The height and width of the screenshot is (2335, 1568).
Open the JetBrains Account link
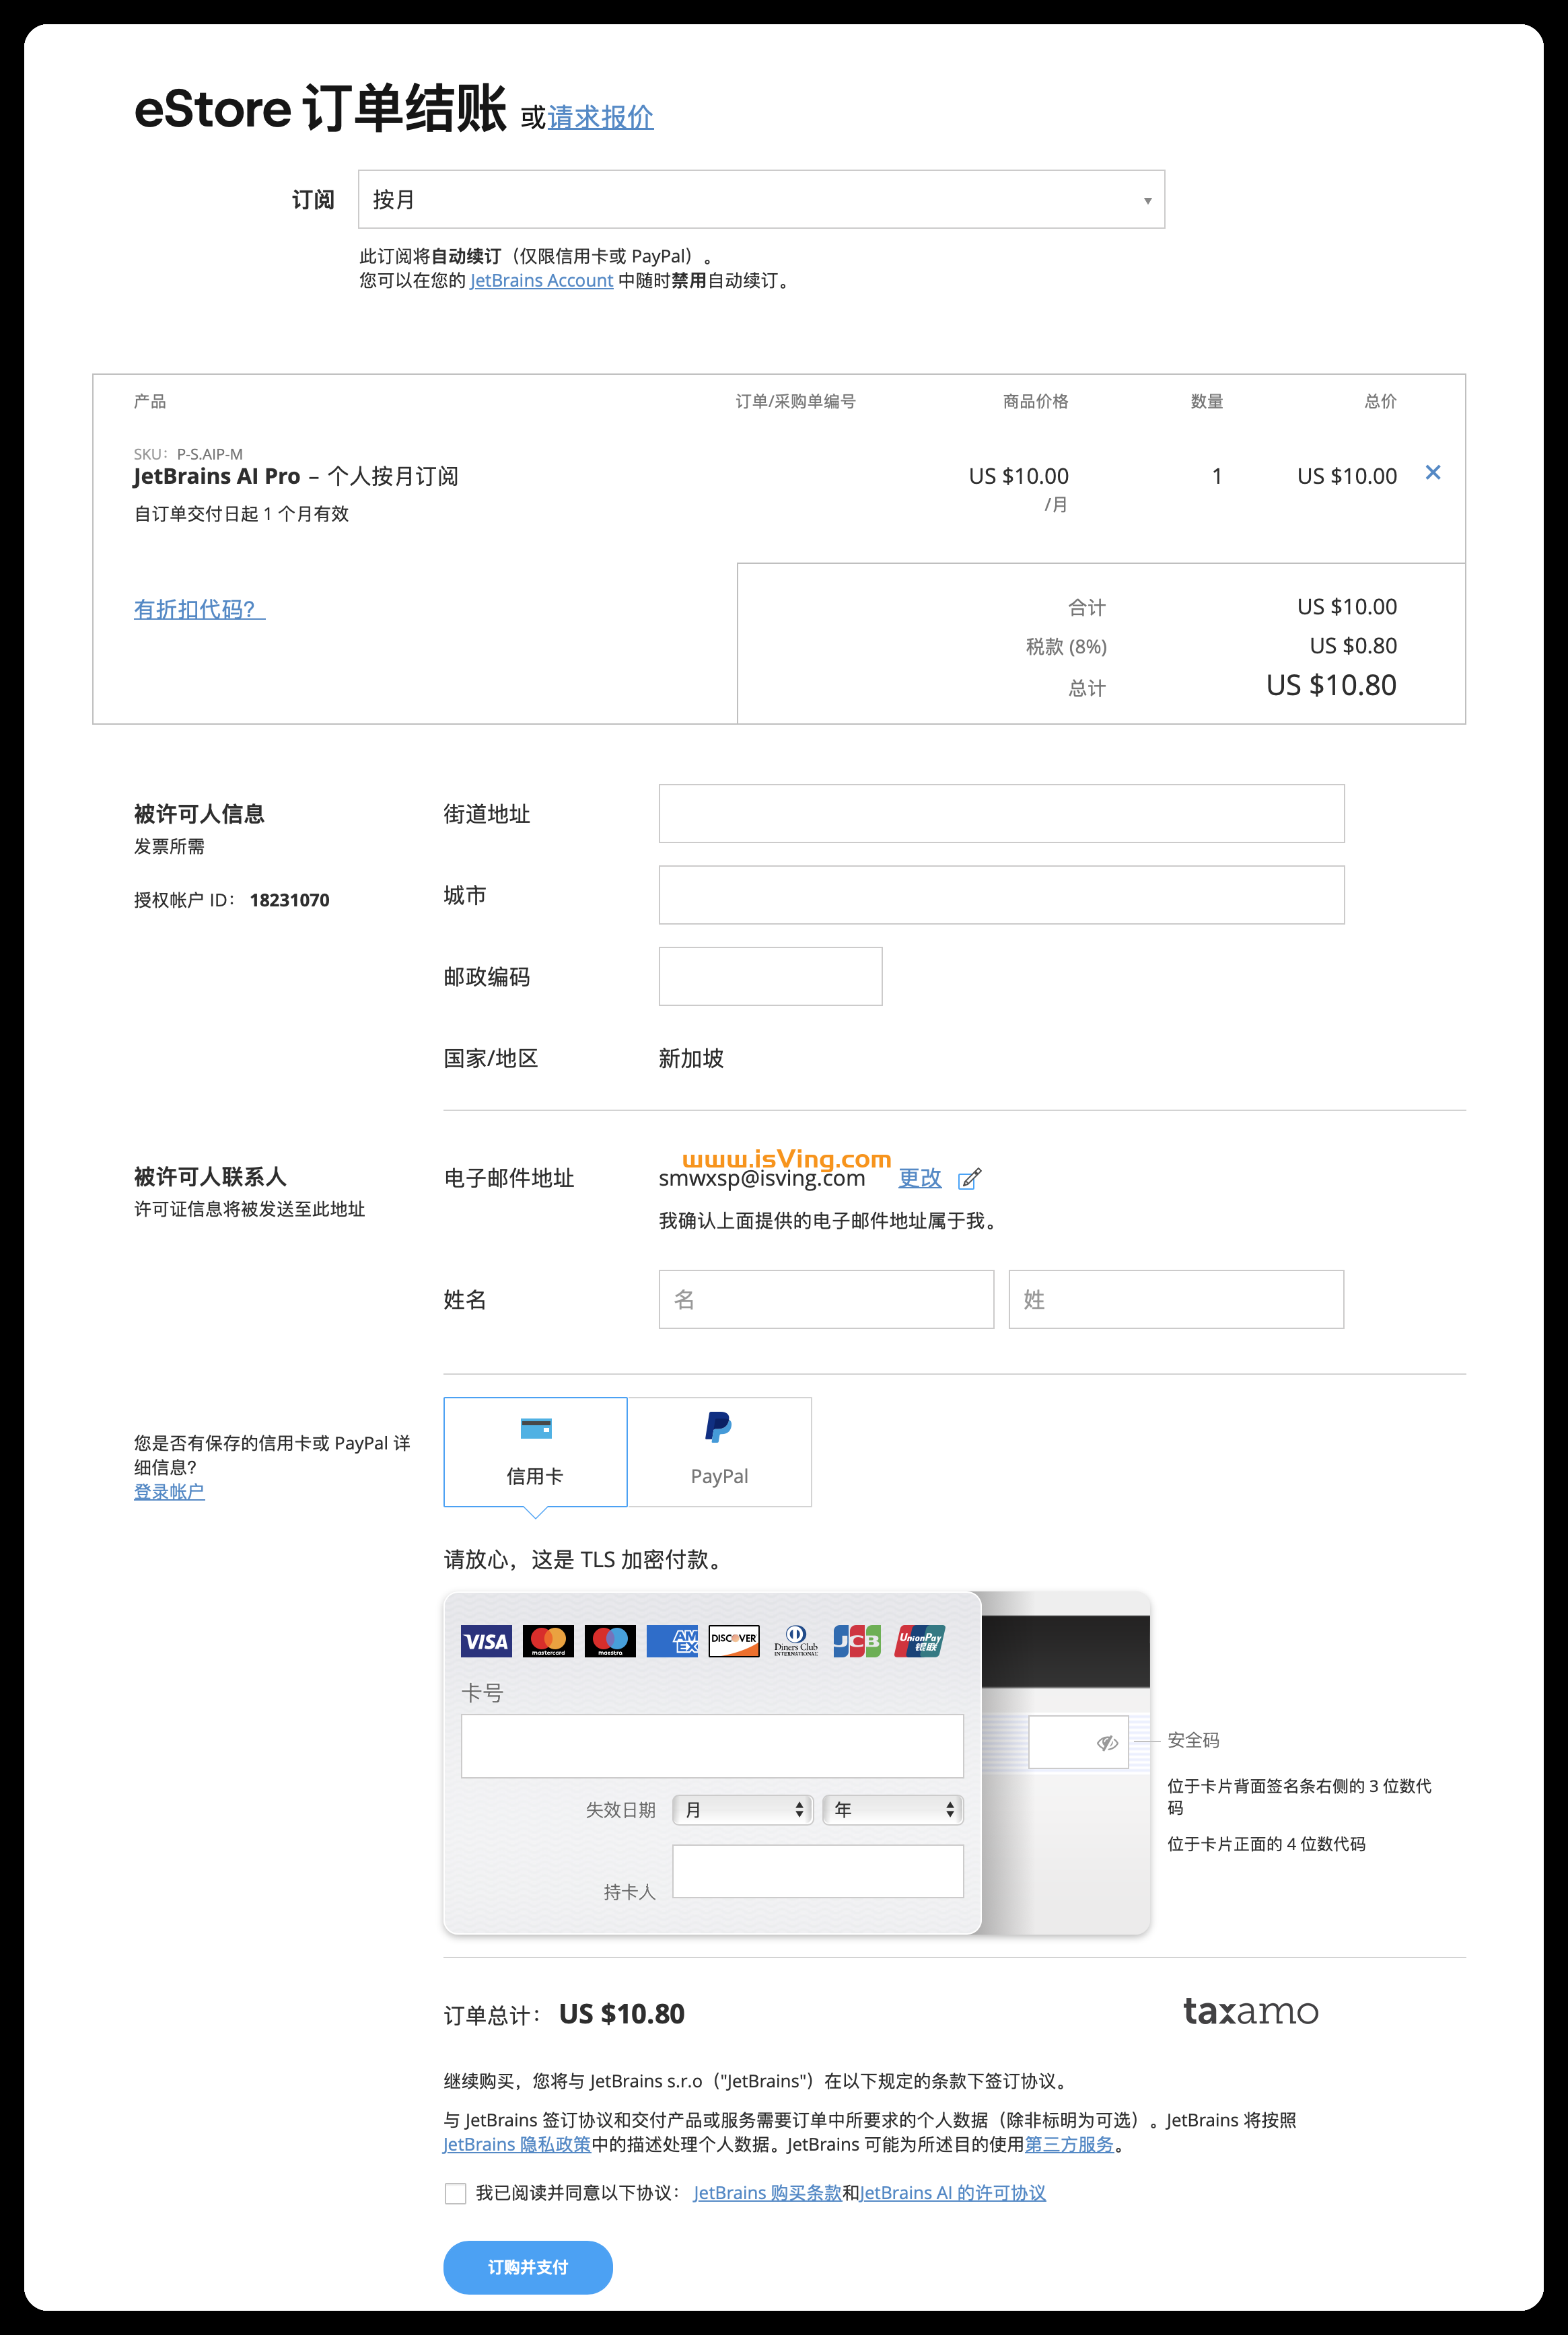pyautogui.click(x=541, y=281)
